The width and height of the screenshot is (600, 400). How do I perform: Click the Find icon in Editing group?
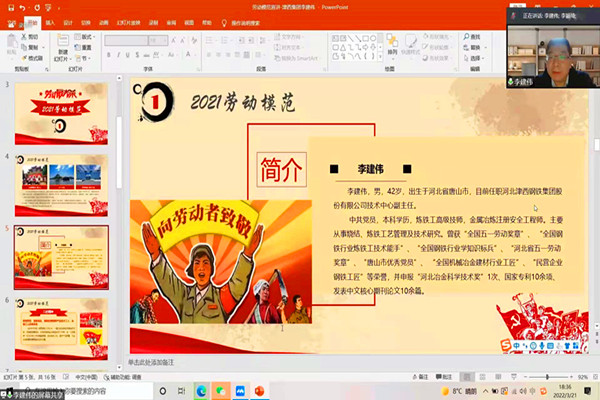tap(471, 35)
